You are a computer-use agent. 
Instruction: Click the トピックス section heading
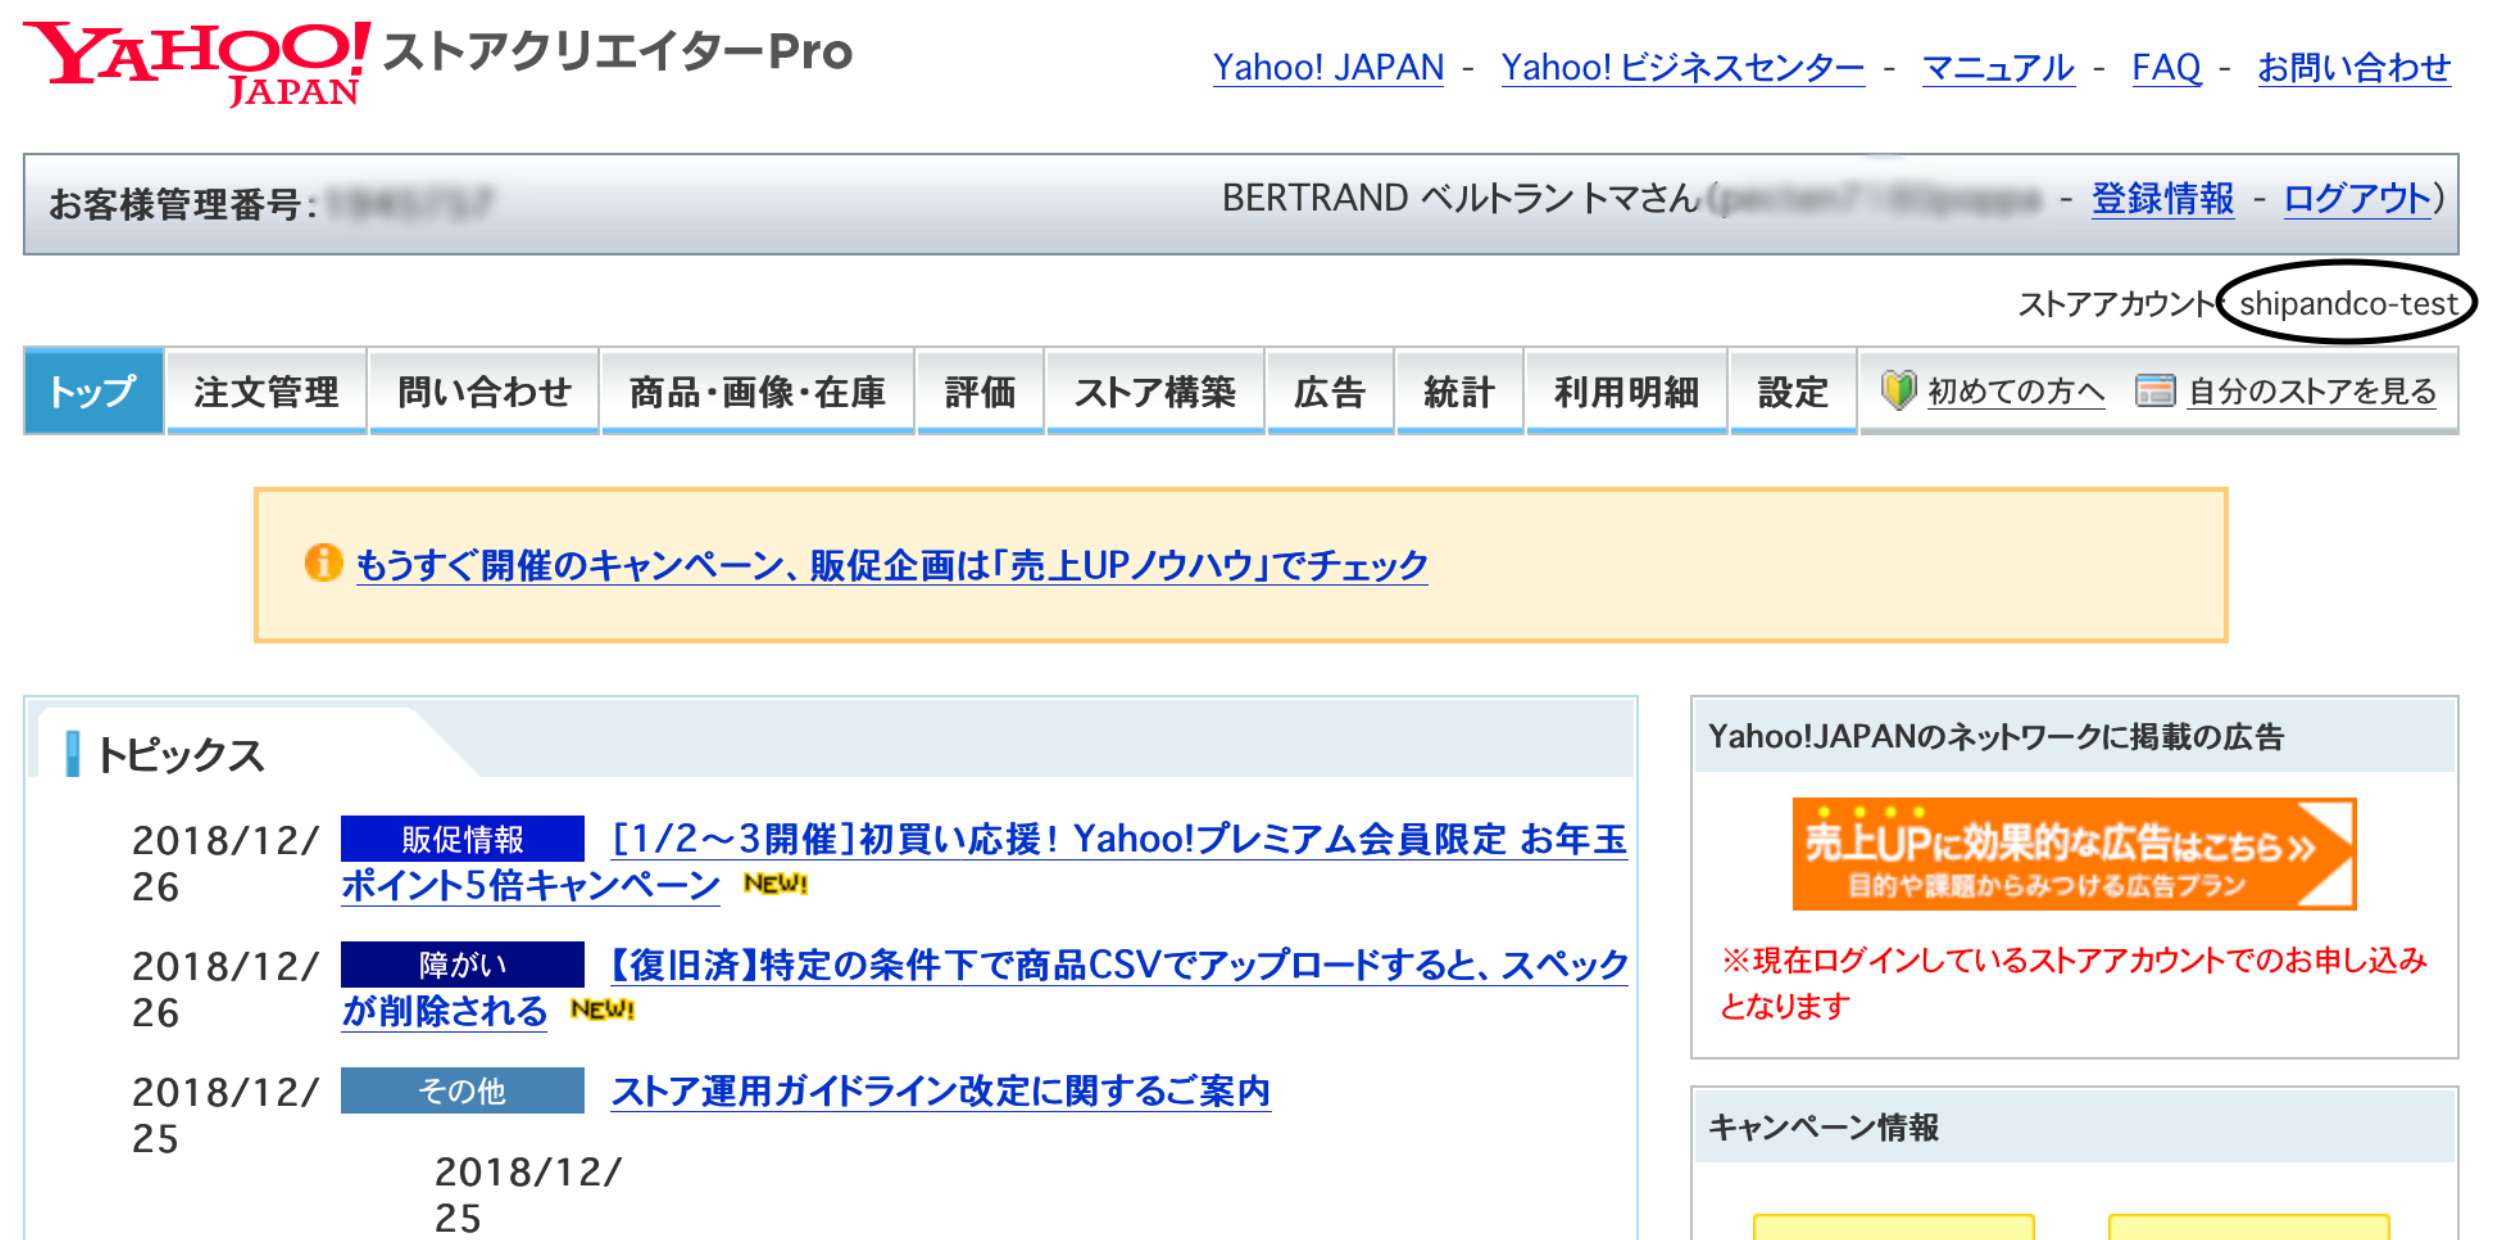[180, 754]
